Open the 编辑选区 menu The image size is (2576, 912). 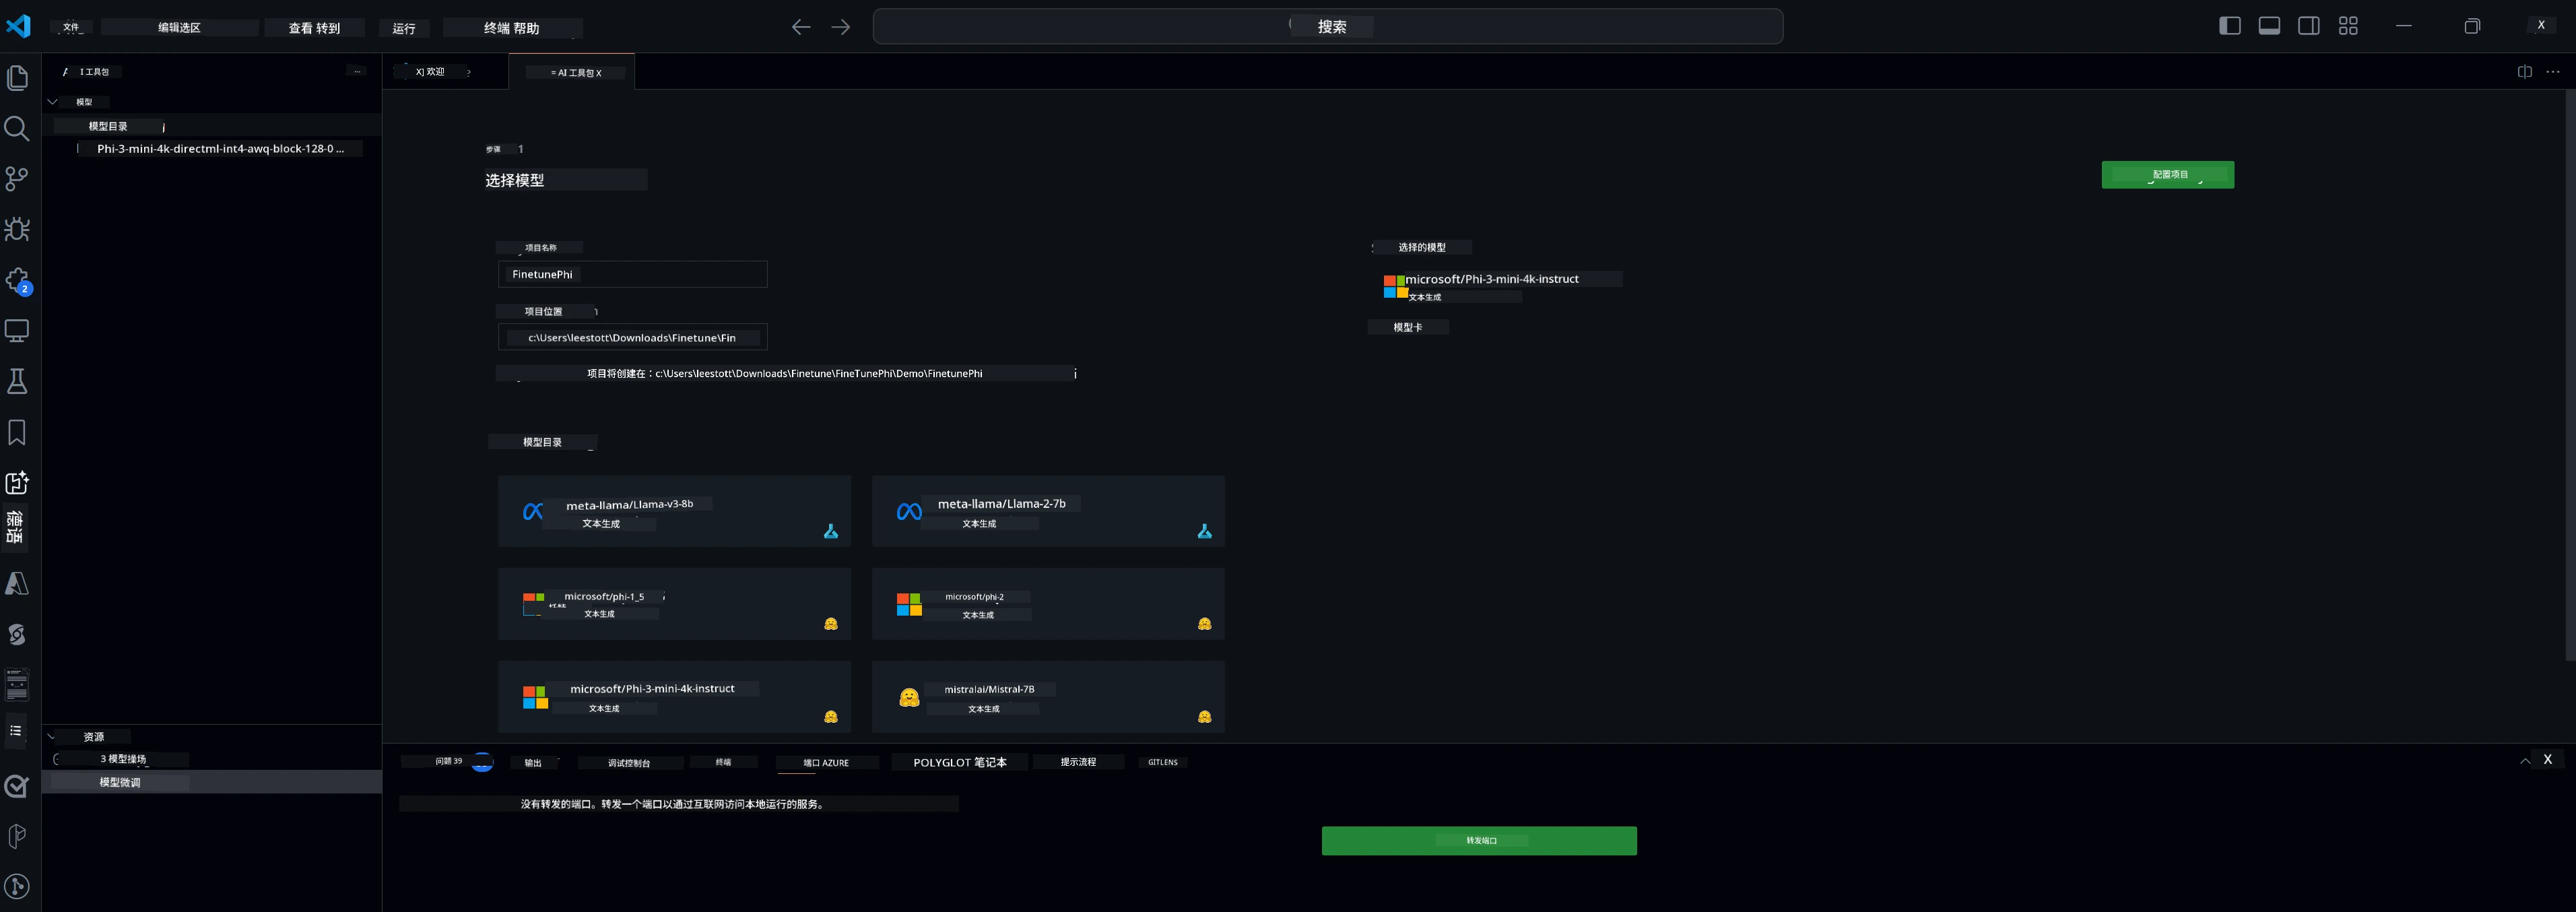pyautogui.click(x=179, y=28)
